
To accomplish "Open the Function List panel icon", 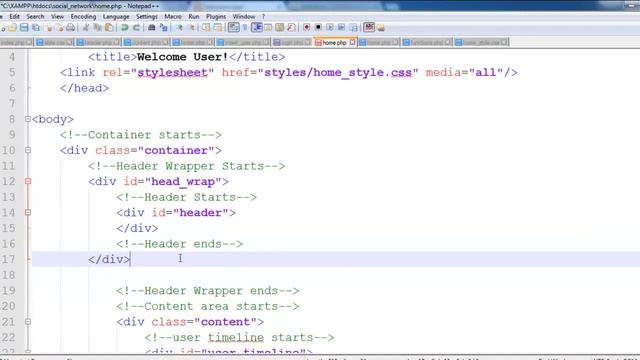I will tap(291, 27).
